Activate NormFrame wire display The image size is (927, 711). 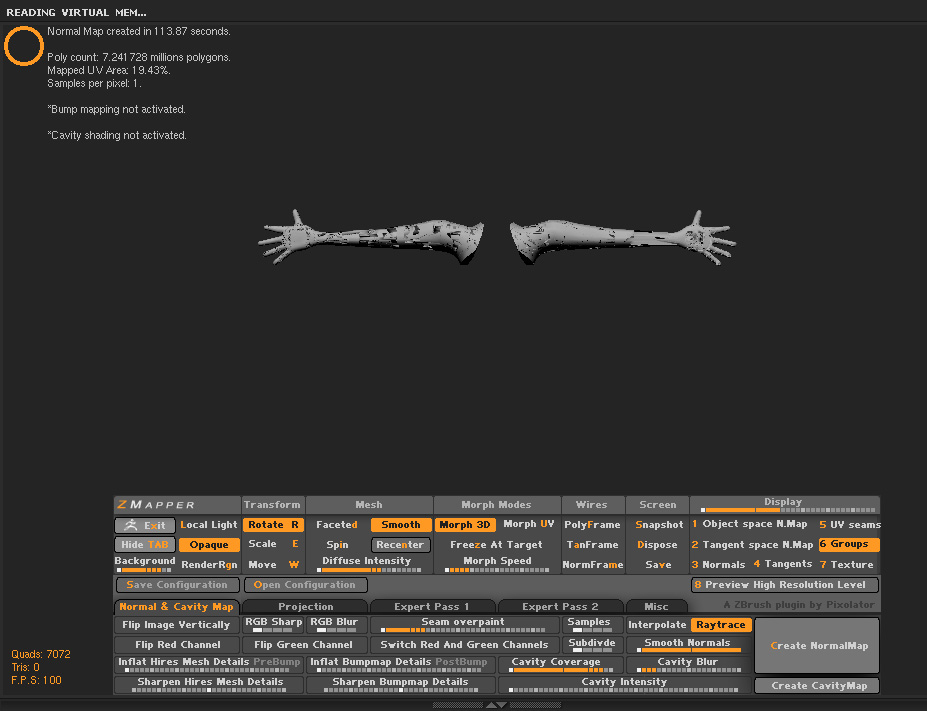click(x=593, y=564)
